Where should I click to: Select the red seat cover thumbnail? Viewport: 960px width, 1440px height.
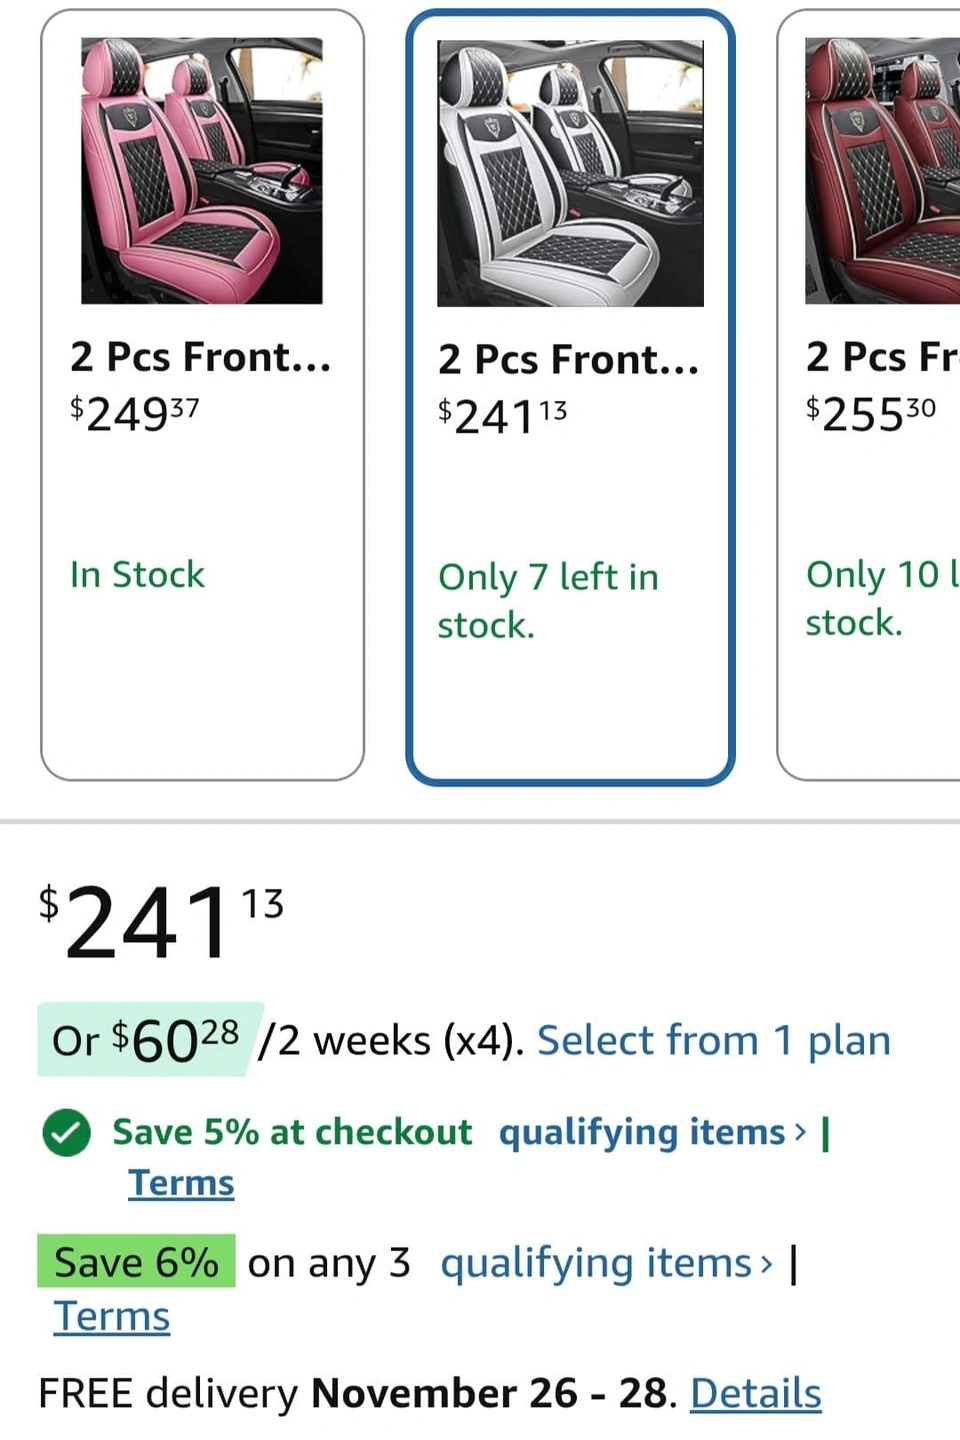point(882,171)
